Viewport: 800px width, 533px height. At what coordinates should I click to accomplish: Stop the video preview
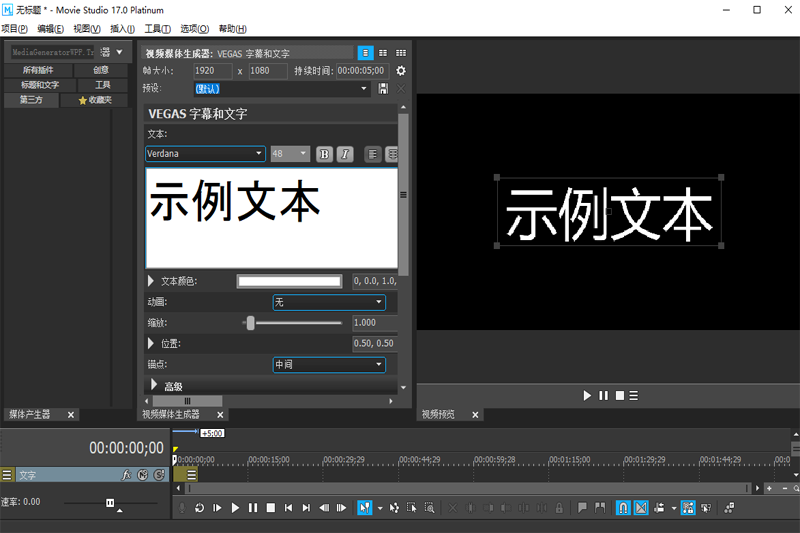coord(620,396)
